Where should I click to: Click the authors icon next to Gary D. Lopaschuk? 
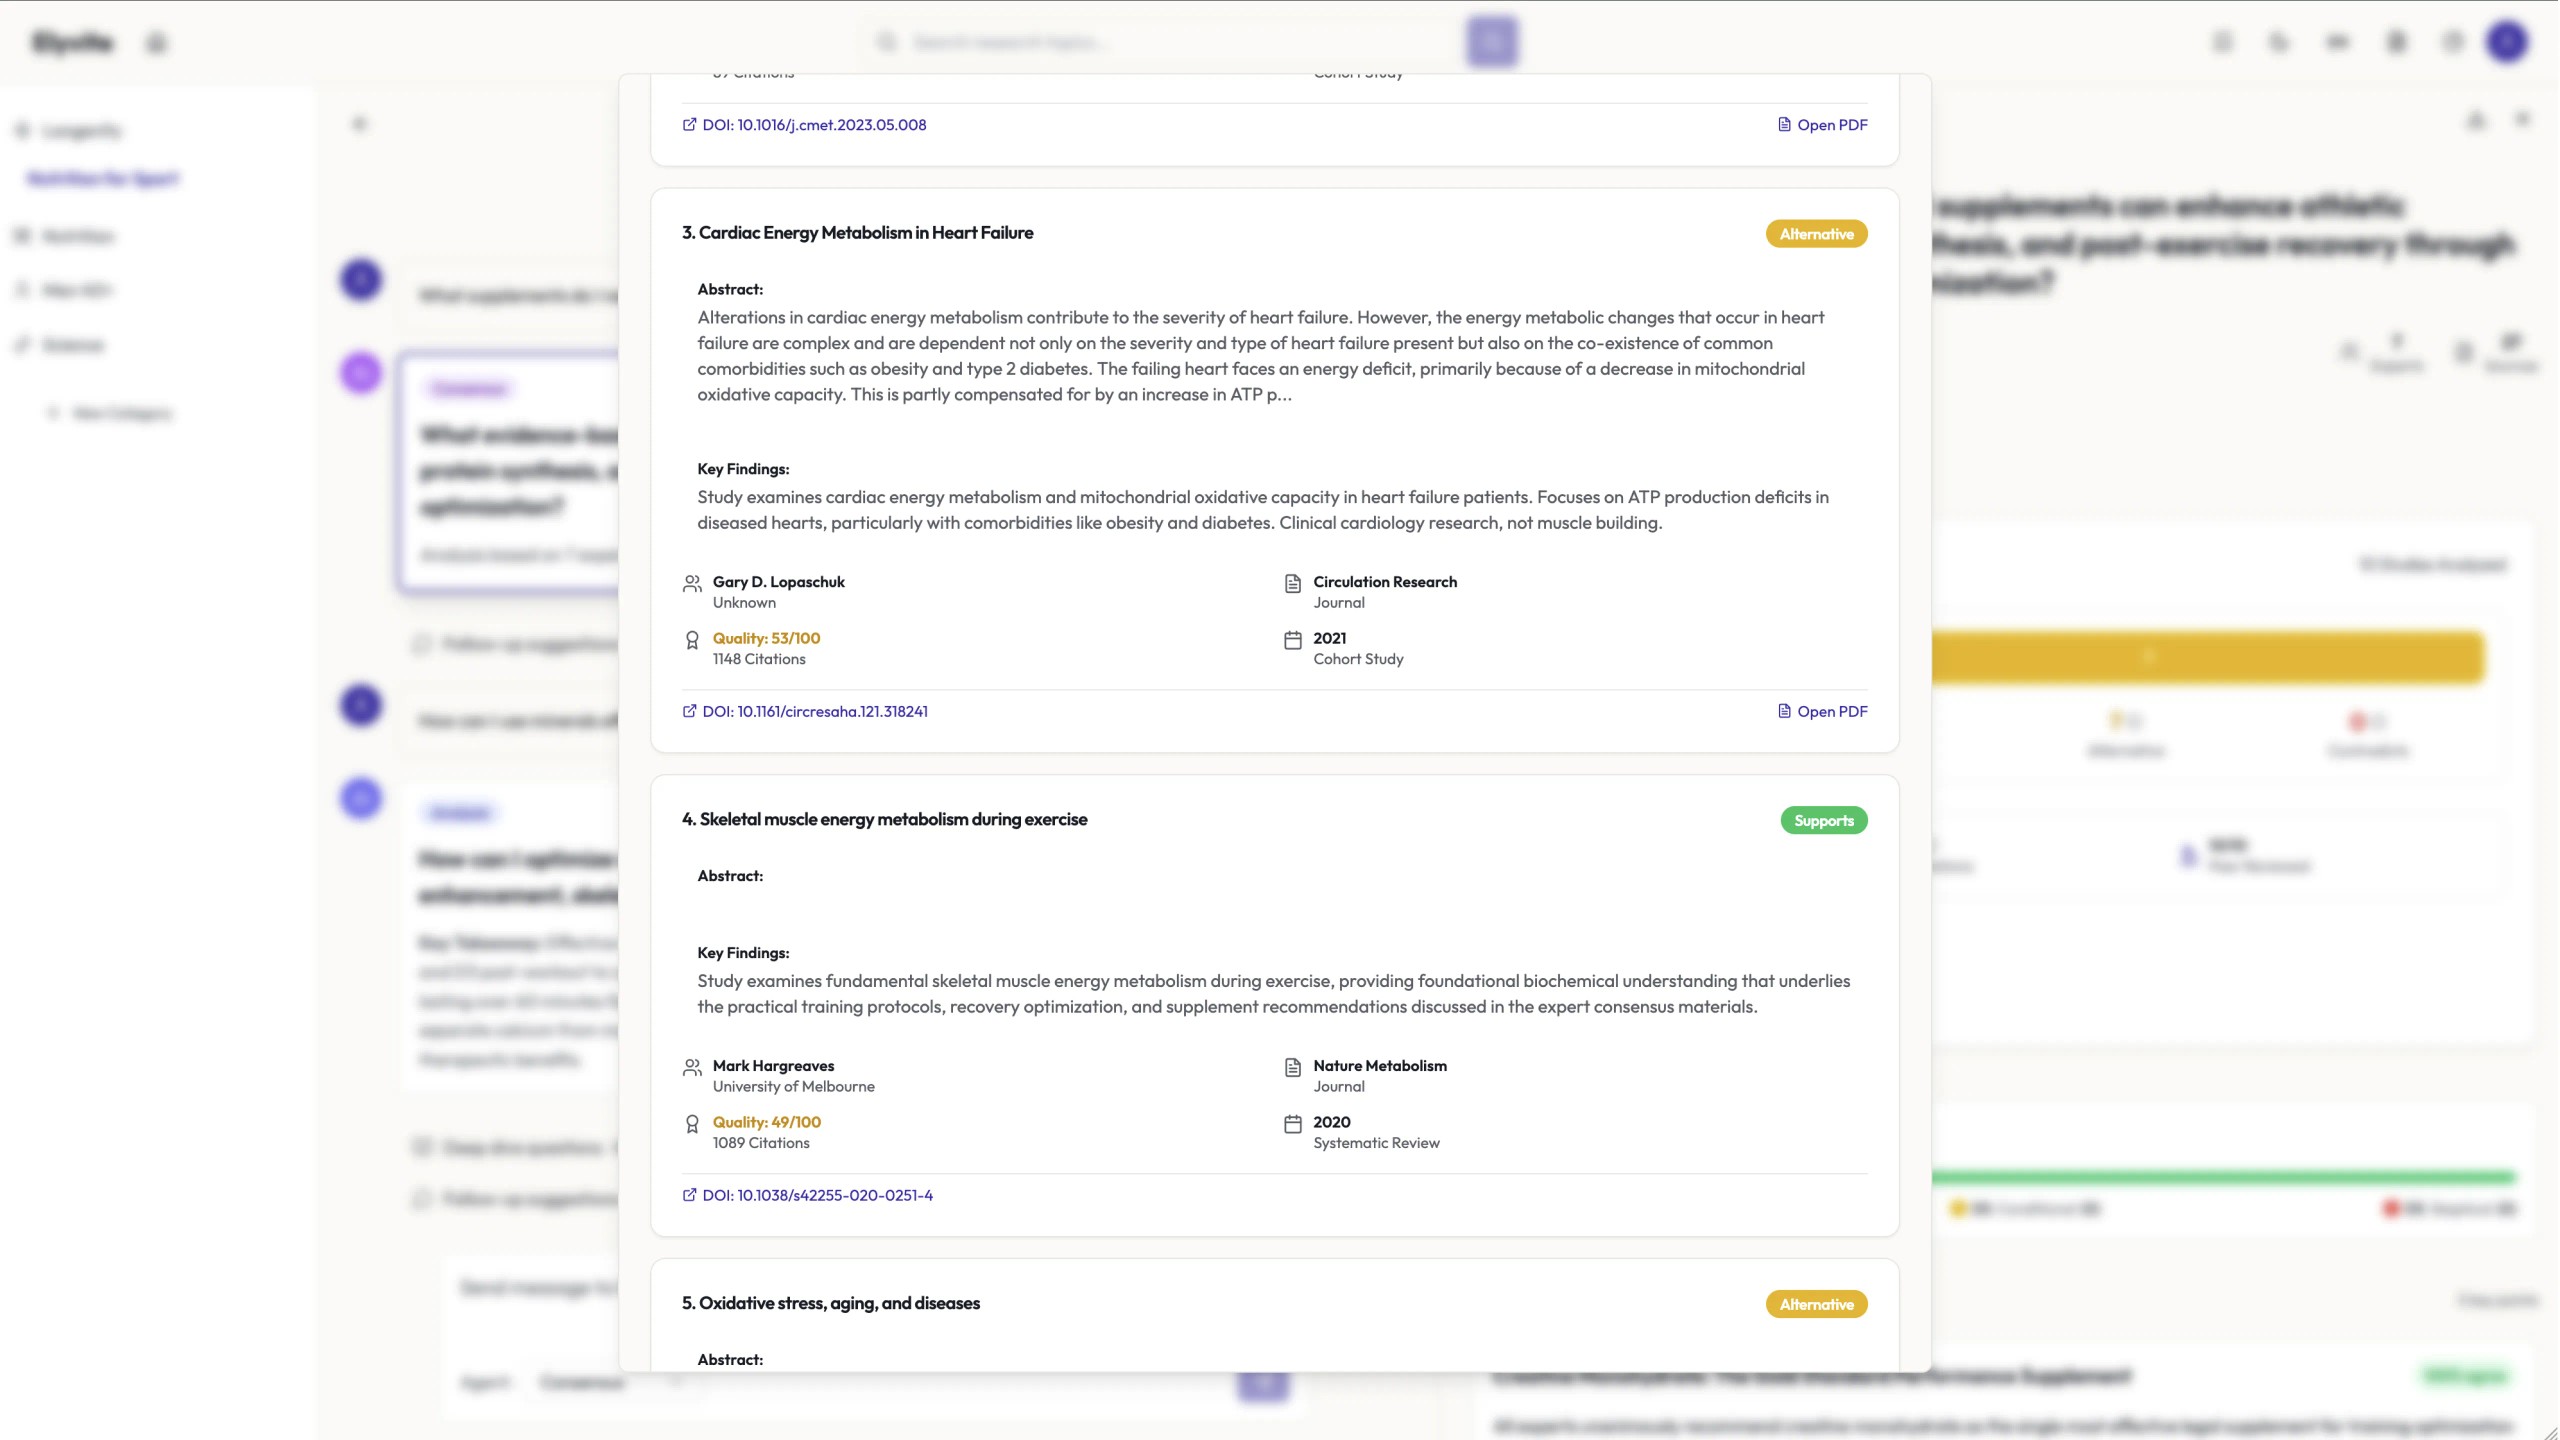[692, 584]
